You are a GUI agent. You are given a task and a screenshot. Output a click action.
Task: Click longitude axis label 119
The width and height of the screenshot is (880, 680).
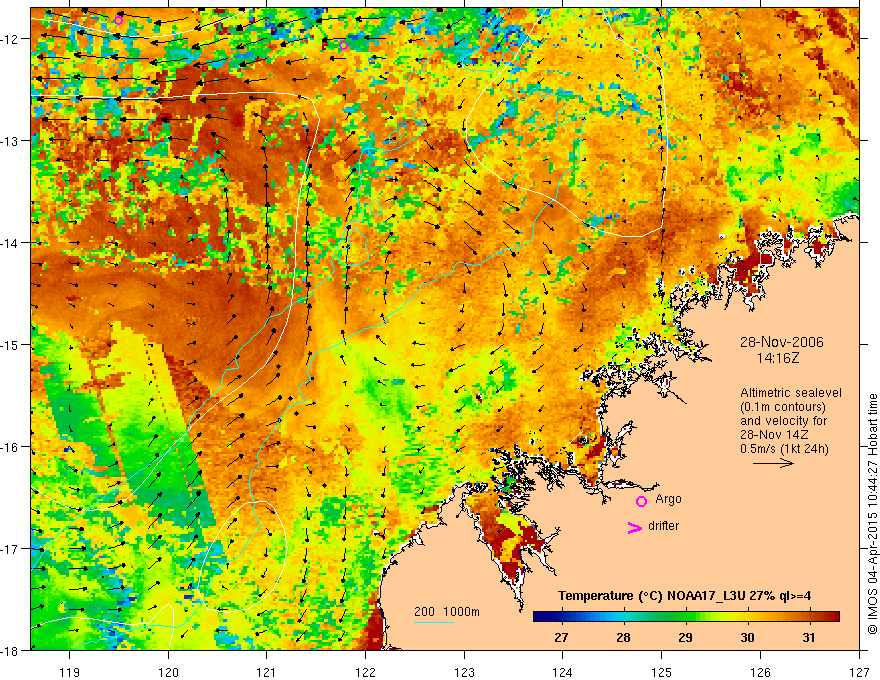[70, 672]
